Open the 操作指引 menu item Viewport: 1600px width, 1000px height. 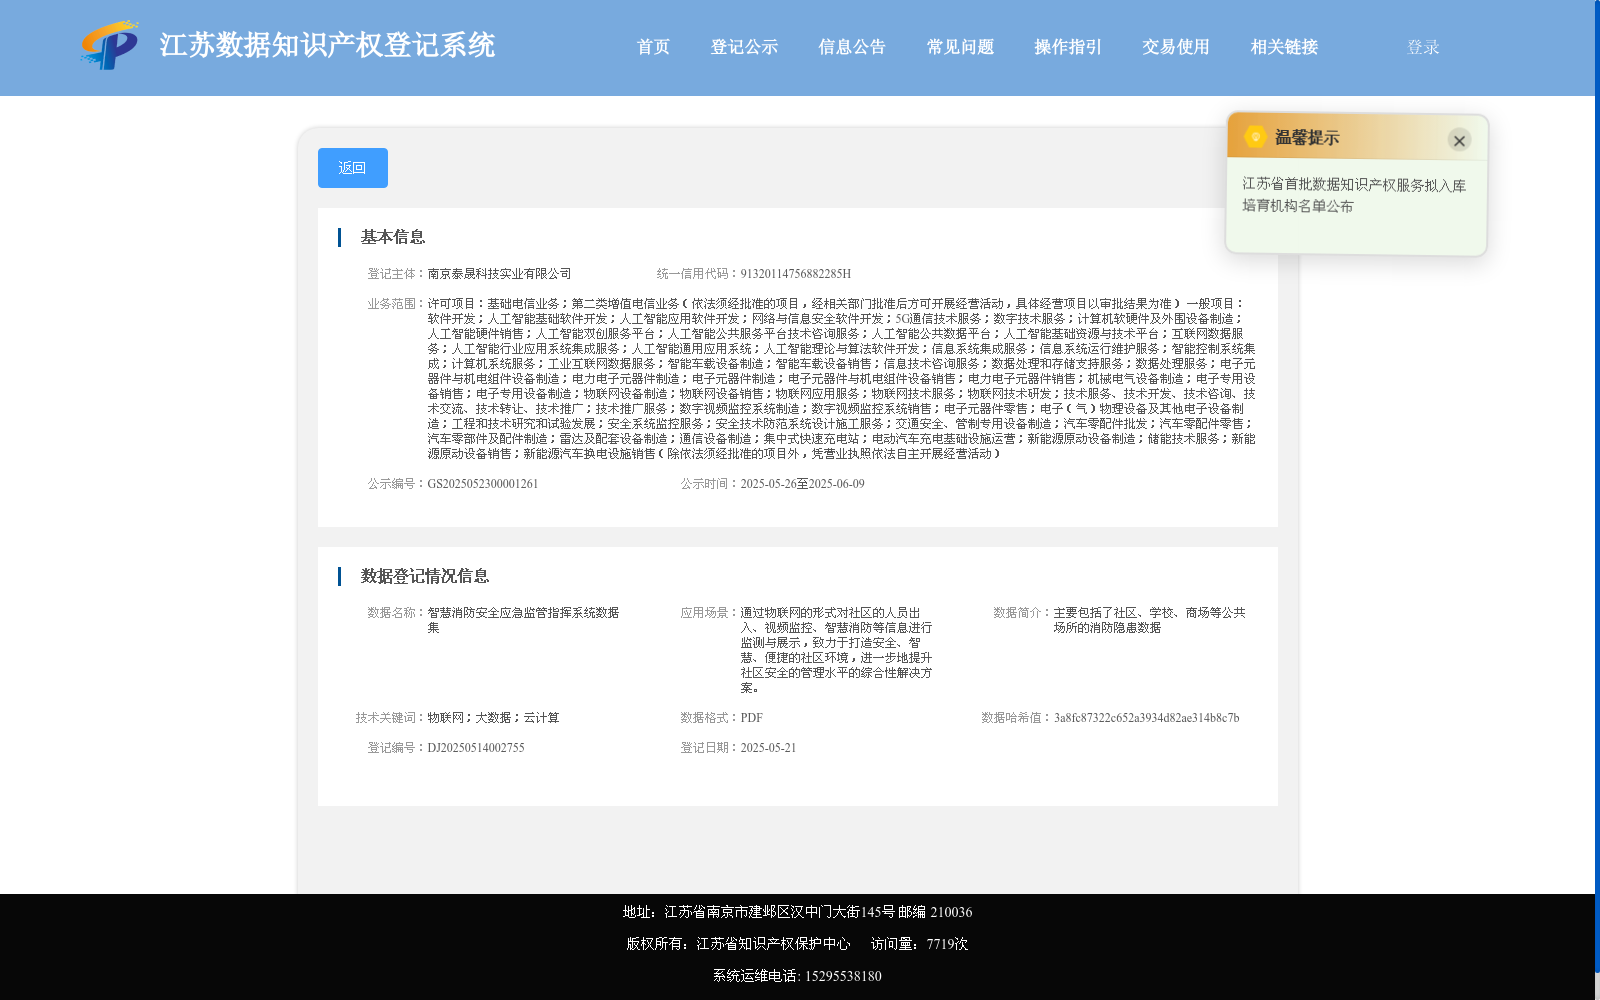pyautogui.click(x=1068, y=47)
